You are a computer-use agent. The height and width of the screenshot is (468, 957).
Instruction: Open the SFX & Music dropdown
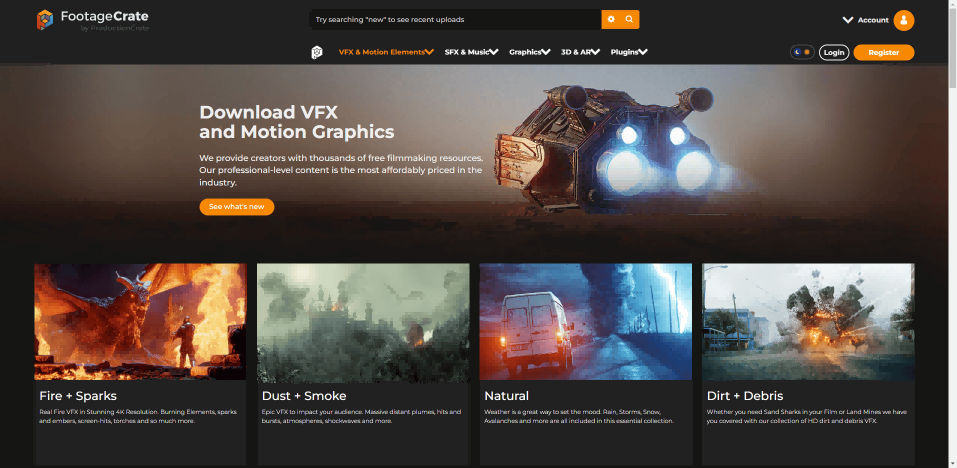[x=471, y=52]
